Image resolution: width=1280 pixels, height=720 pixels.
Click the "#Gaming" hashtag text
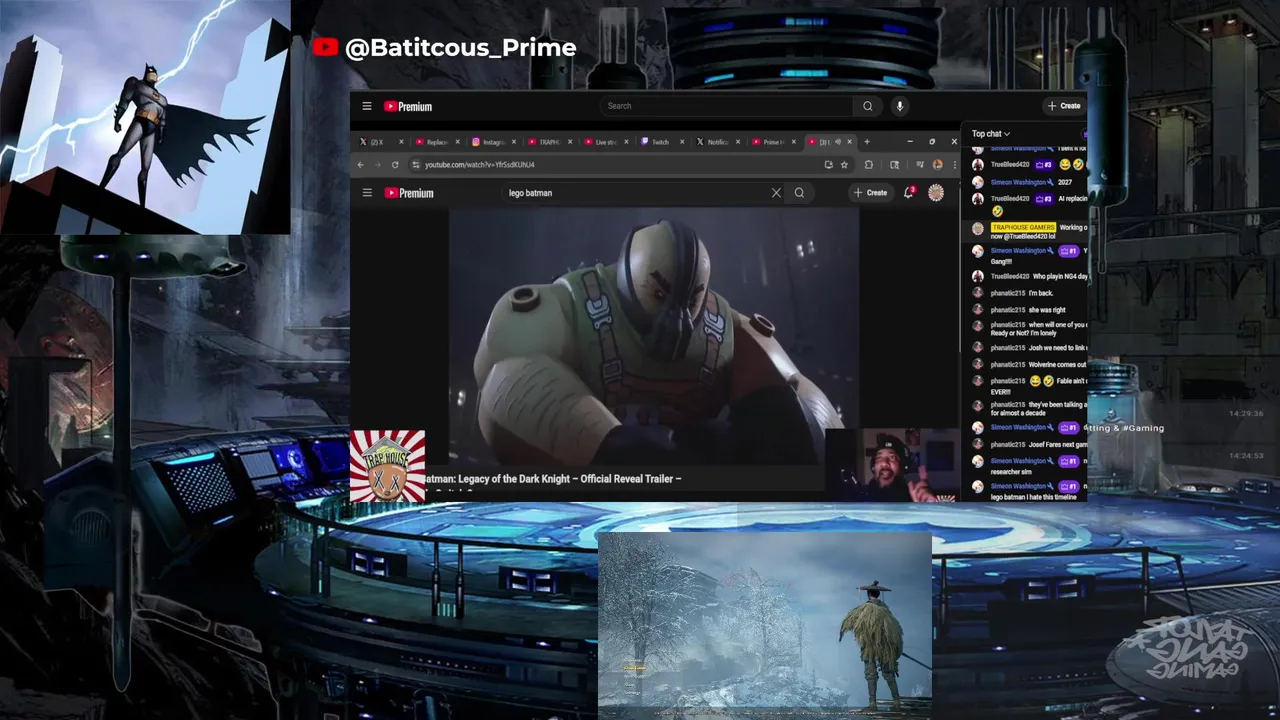tap(1142, 428)
